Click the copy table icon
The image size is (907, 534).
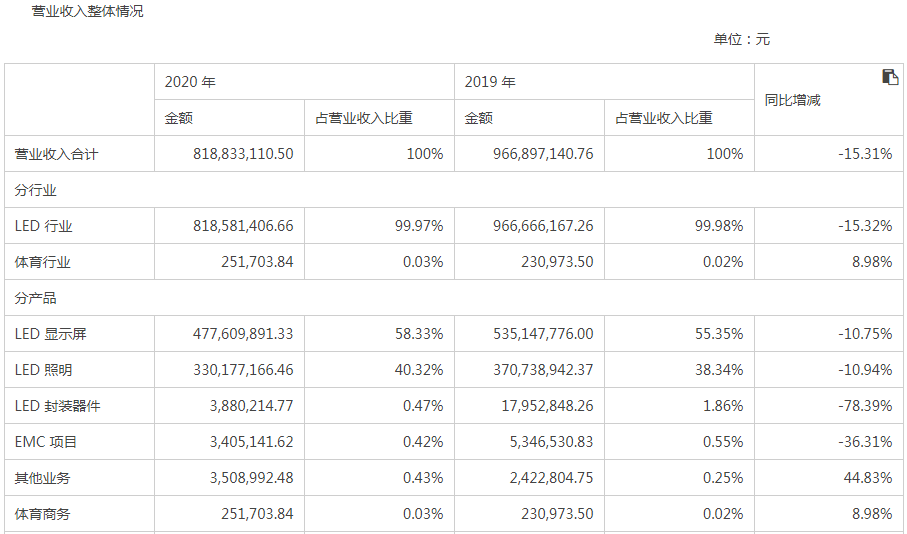point(890,77)
